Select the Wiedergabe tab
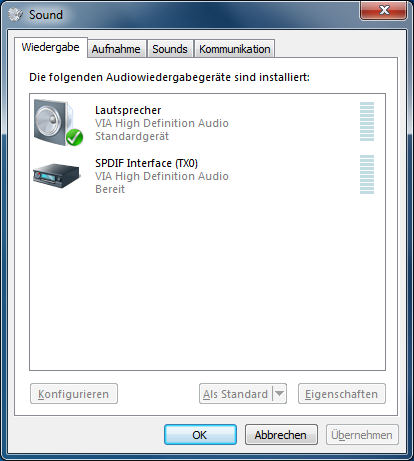The image size is (414, 461). (x=51, y=47)
